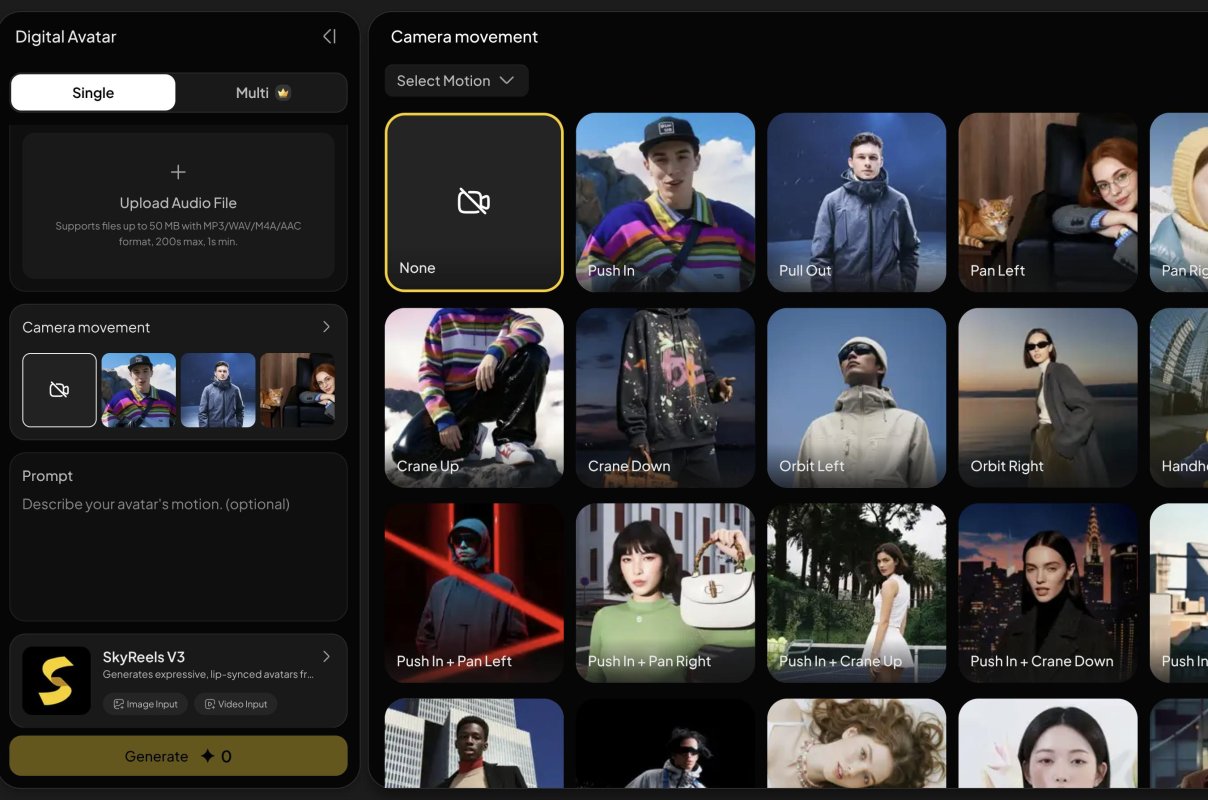Click the sparkle credits icon on the Generate button
The height and width of the screenshot is (800, 1208).
tap(207, 756)
